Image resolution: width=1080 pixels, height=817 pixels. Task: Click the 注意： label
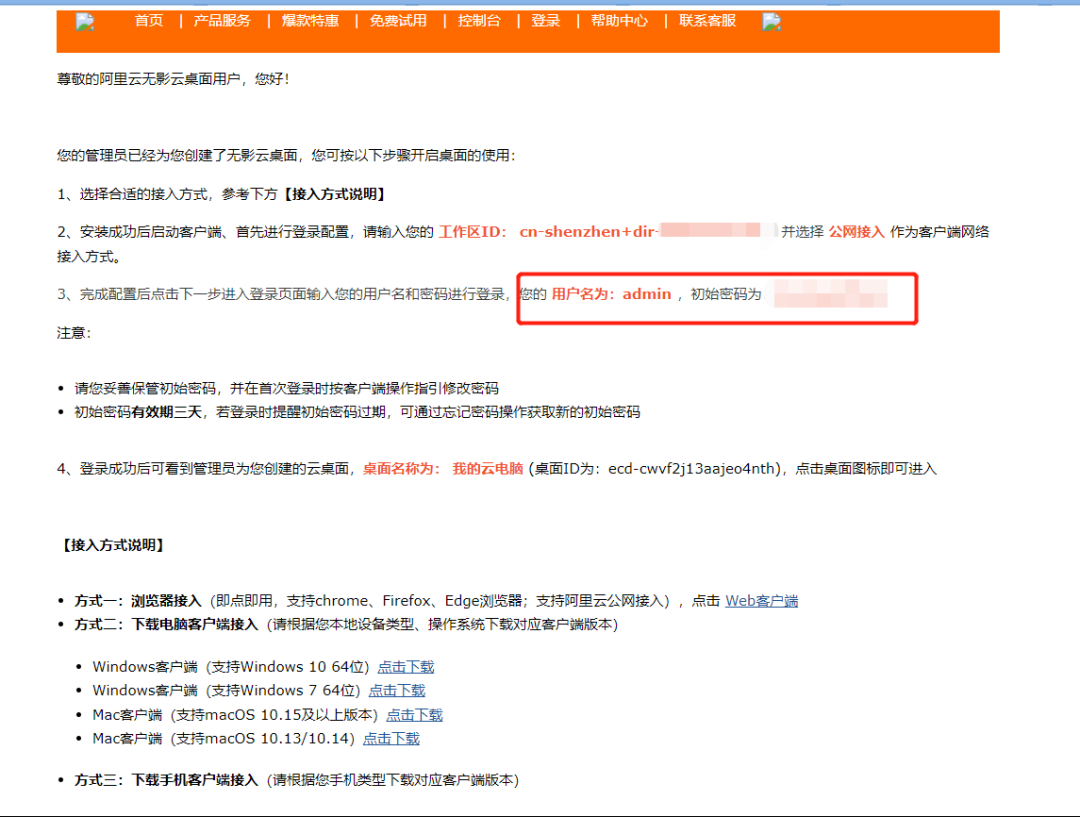[x=74, y=333]
